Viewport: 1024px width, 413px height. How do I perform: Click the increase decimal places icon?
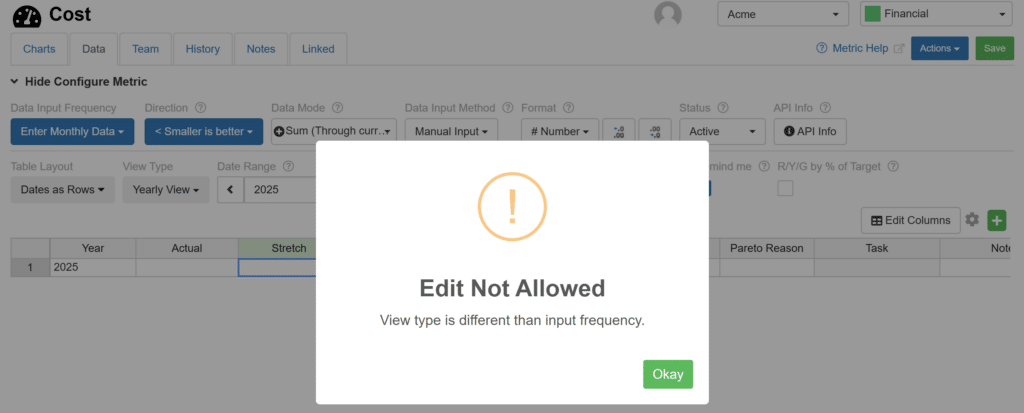point(619,131)
